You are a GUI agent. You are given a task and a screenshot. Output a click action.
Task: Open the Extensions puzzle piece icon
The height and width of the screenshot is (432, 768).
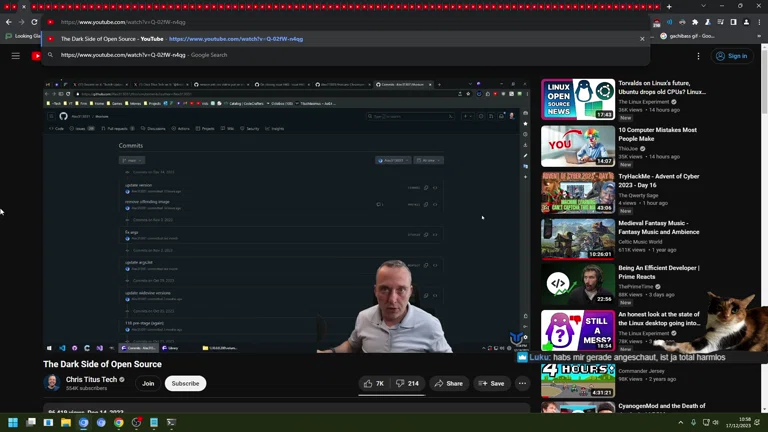pyautogui.click(x=695, y=22)
